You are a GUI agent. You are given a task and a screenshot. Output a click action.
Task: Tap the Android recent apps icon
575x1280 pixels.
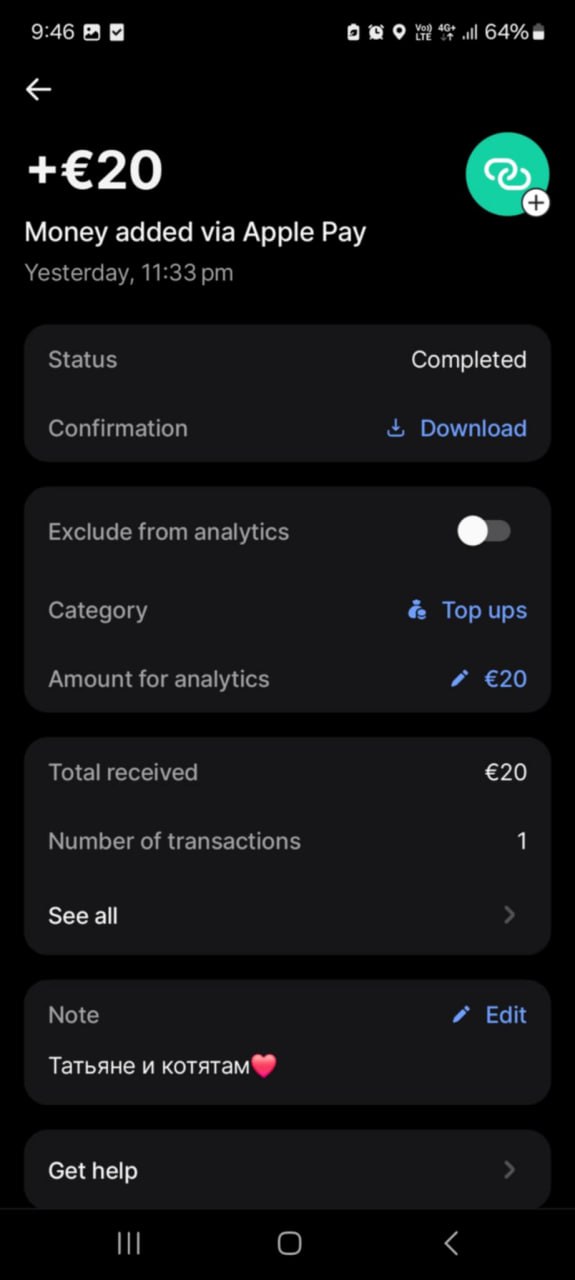tap(129, 1243)
